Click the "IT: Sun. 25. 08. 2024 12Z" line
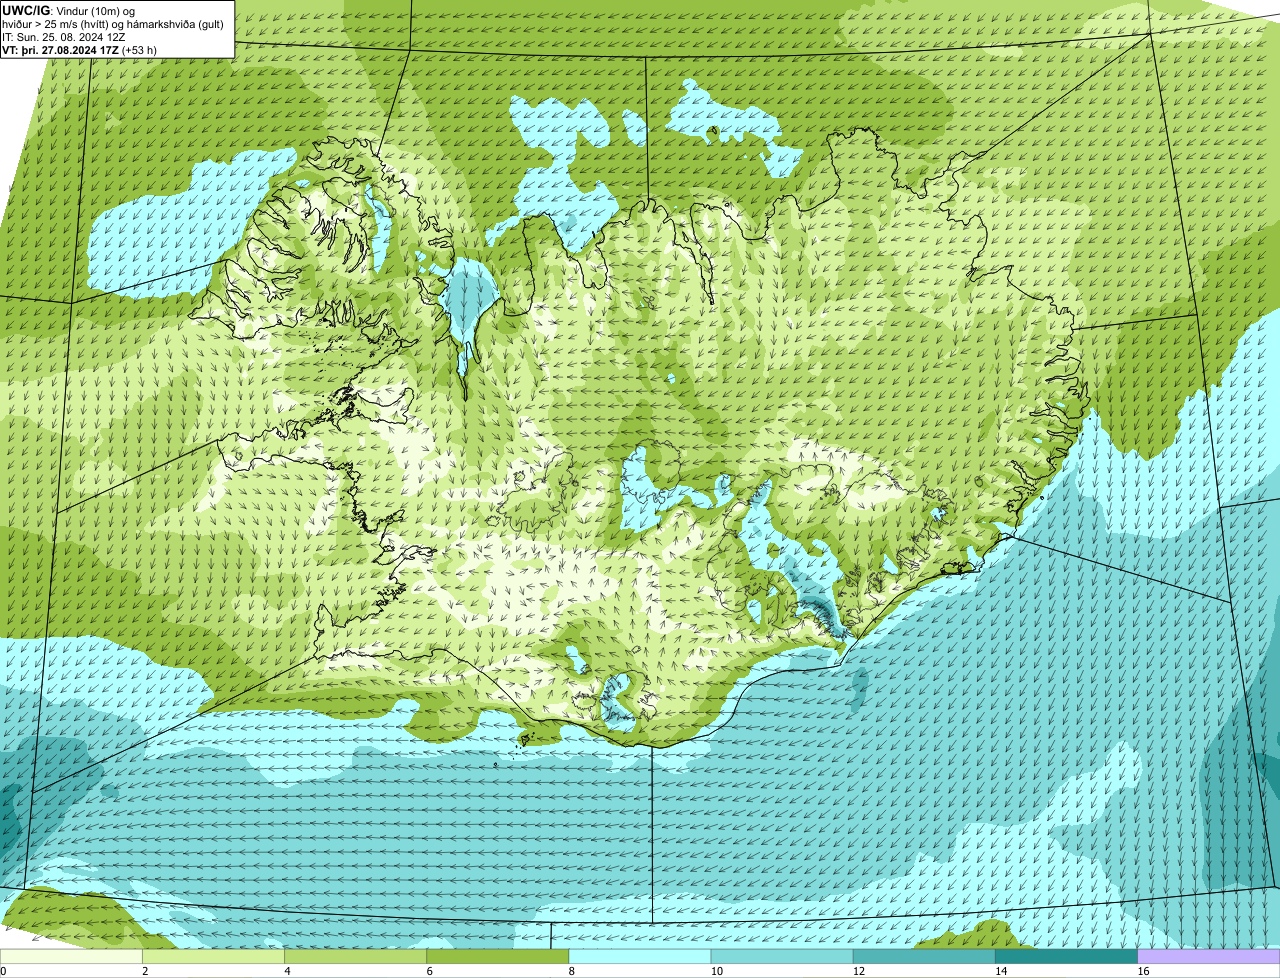Screen dimensions: 1280x978 (64, 37)
